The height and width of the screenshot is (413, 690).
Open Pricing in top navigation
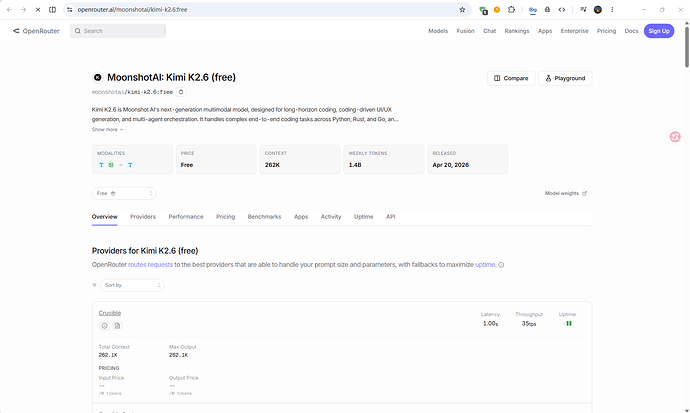606,31
